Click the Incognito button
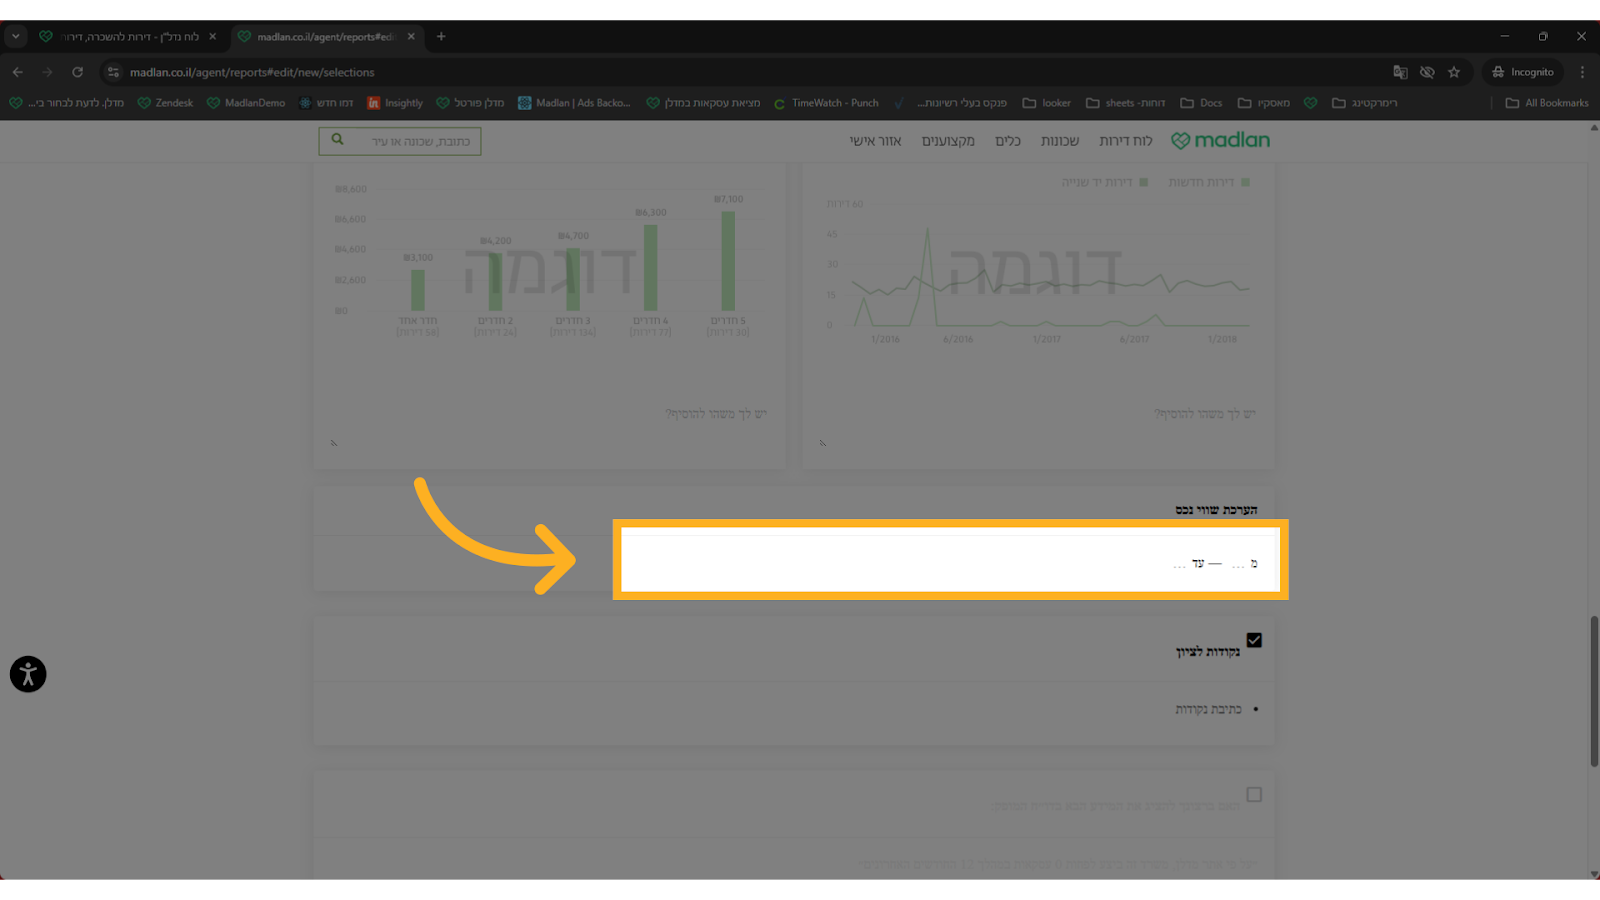1600x900 pixels. (1522, 72)
